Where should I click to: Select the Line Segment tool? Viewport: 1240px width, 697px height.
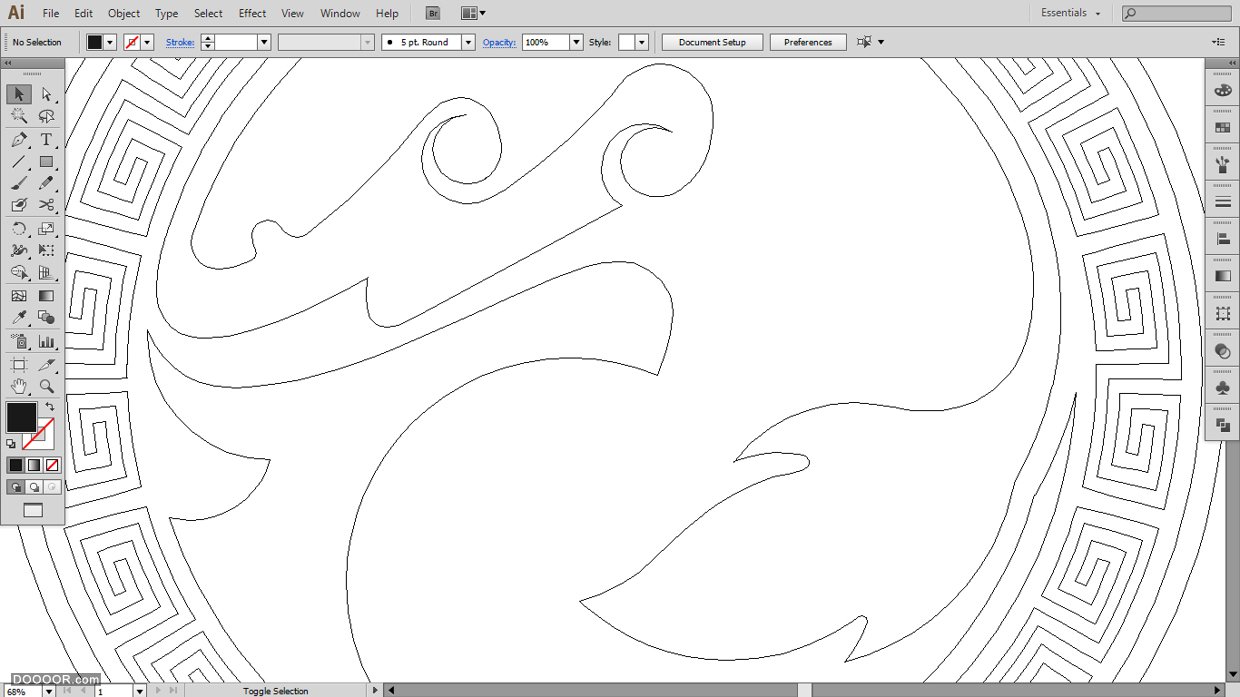coord(19,161)
